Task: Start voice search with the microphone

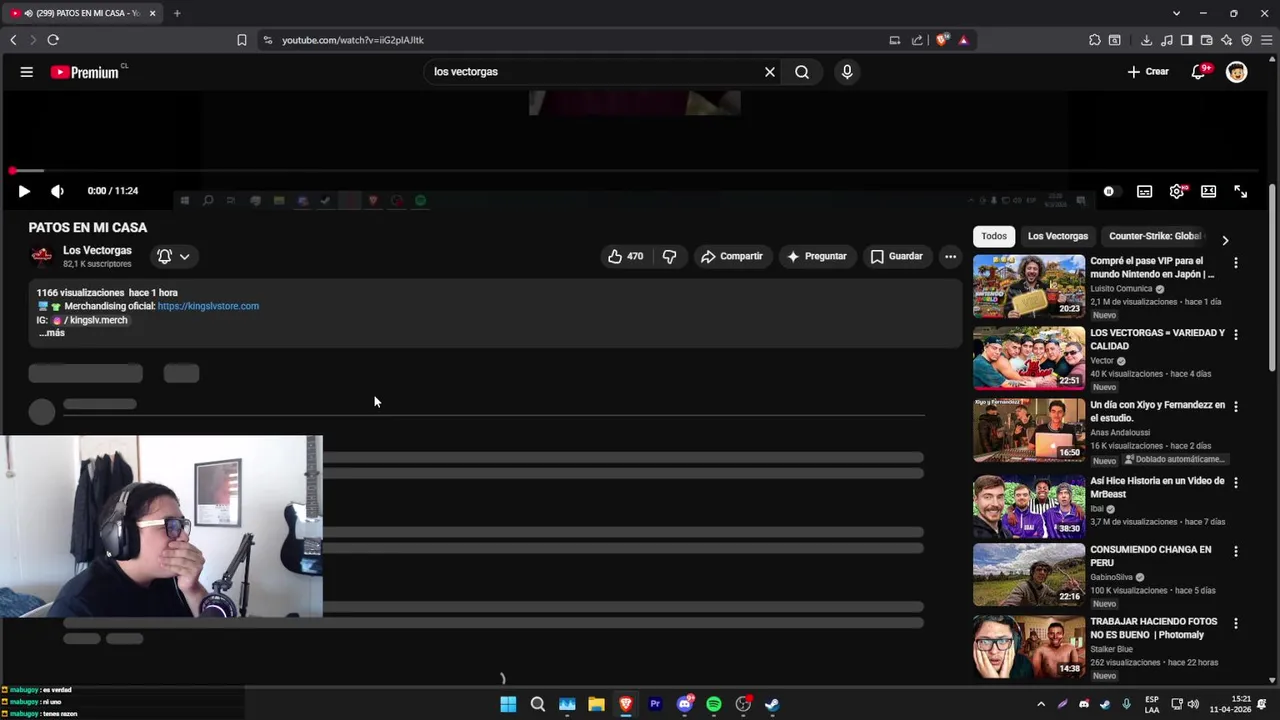Action: coord(847,72)
